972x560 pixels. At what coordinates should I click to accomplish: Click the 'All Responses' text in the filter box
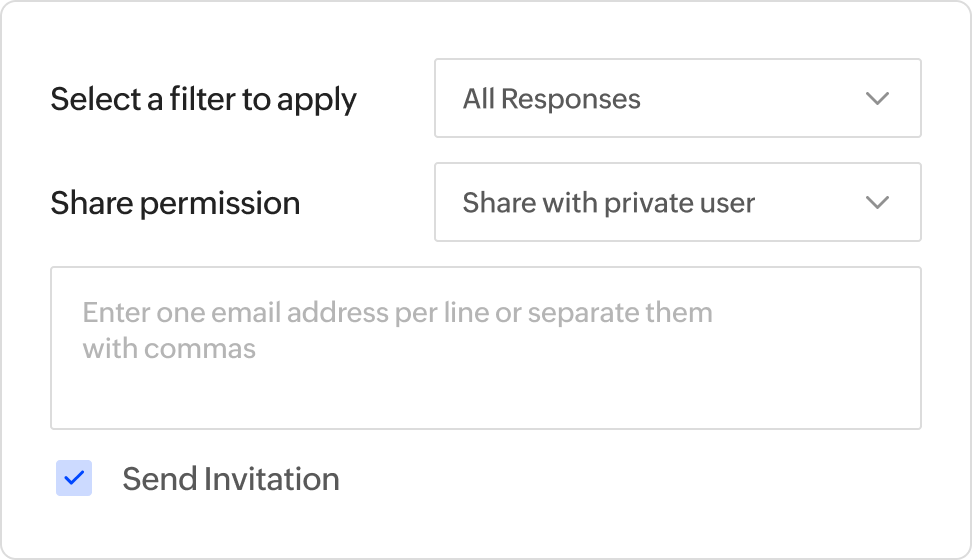coord(551,99)
